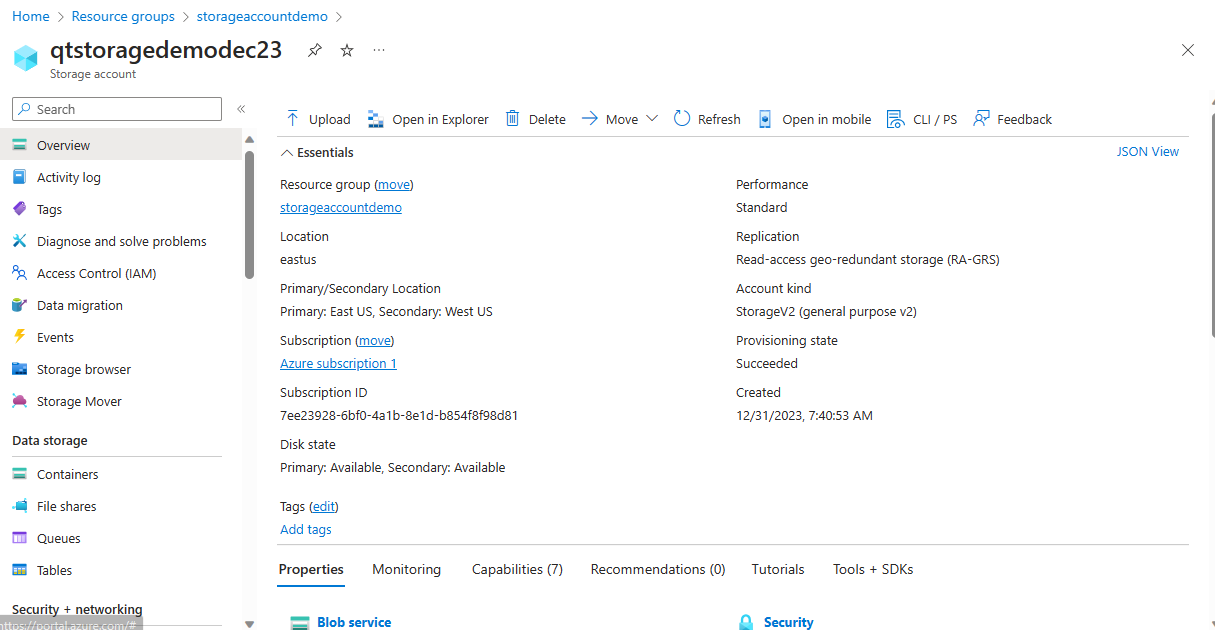Click the Containers icon
This screenshot has width=1215, height=630.
coord(19,474)
